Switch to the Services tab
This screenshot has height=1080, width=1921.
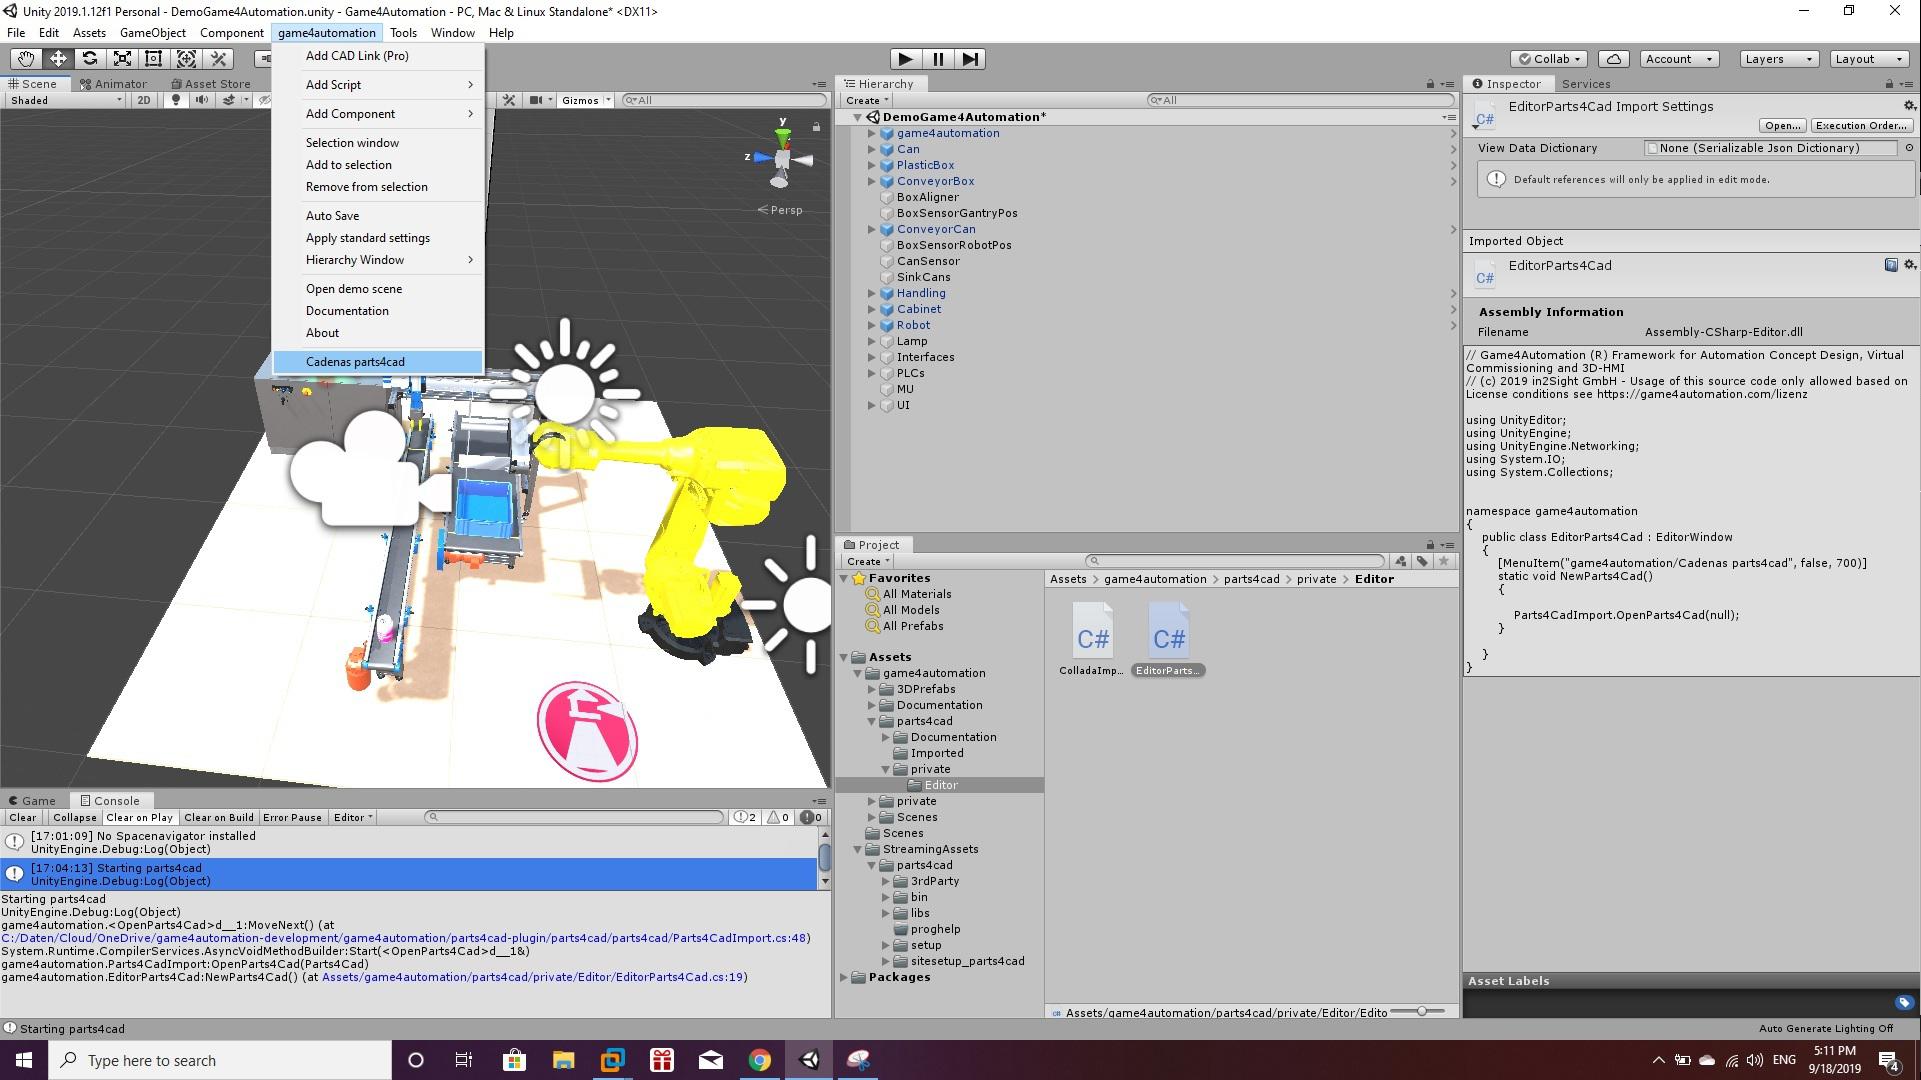(x=1586, y=84)
